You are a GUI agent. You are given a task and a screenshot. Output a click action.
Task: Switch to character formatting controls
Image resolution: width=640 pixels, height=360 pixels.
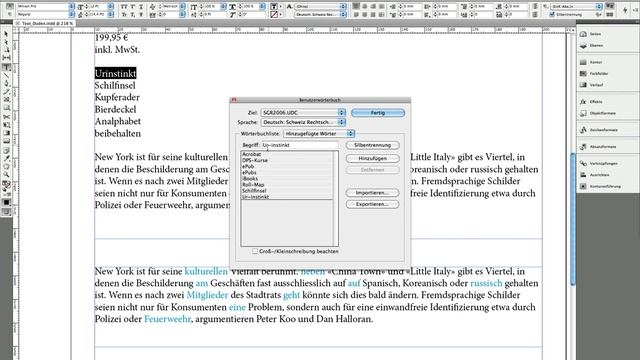9,7
